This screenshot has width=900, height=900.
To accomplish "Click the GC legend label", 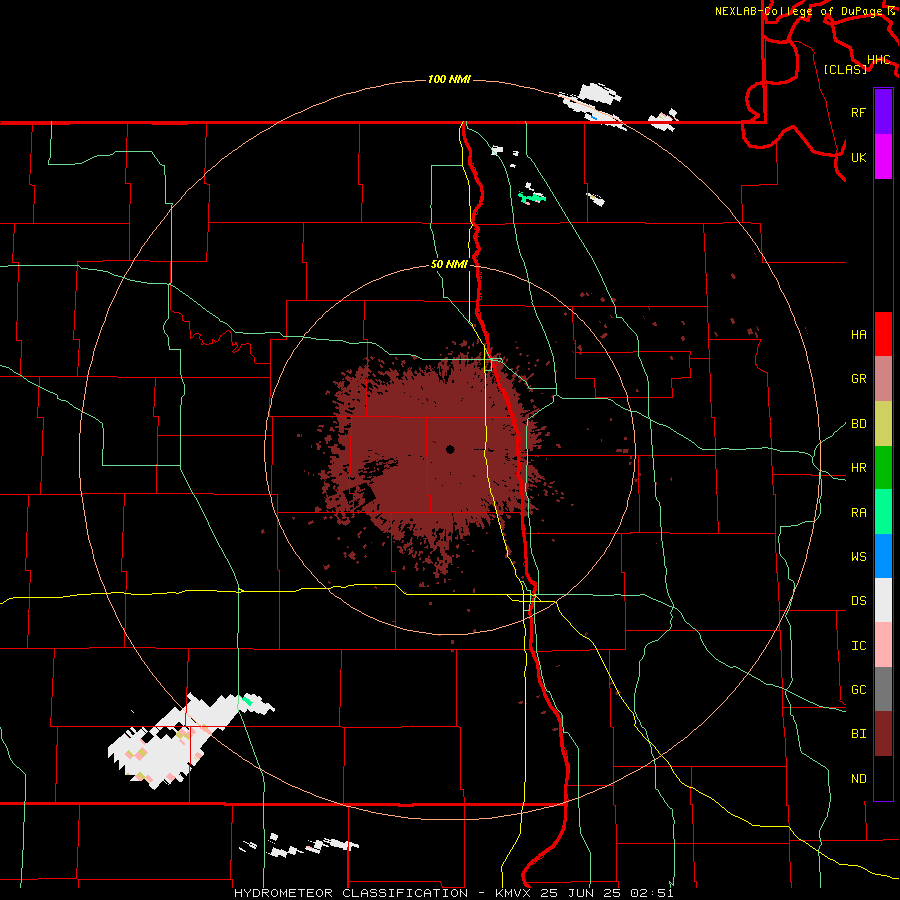I will [858, 689].
